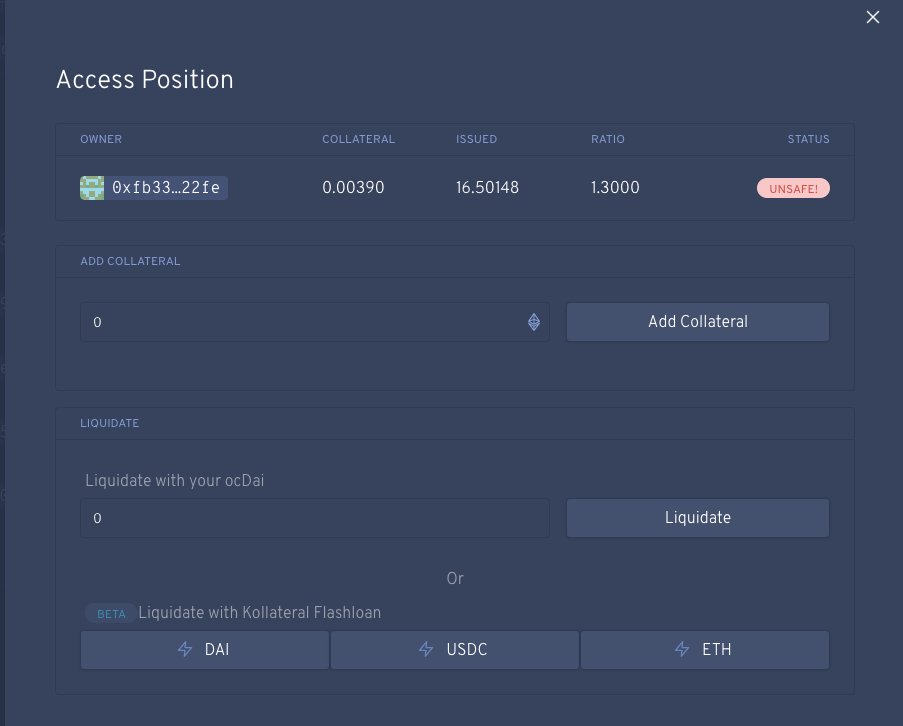This screenshot has height=726, width=903.
Task: Click the RATIO column header
Action: pos(608,139)
